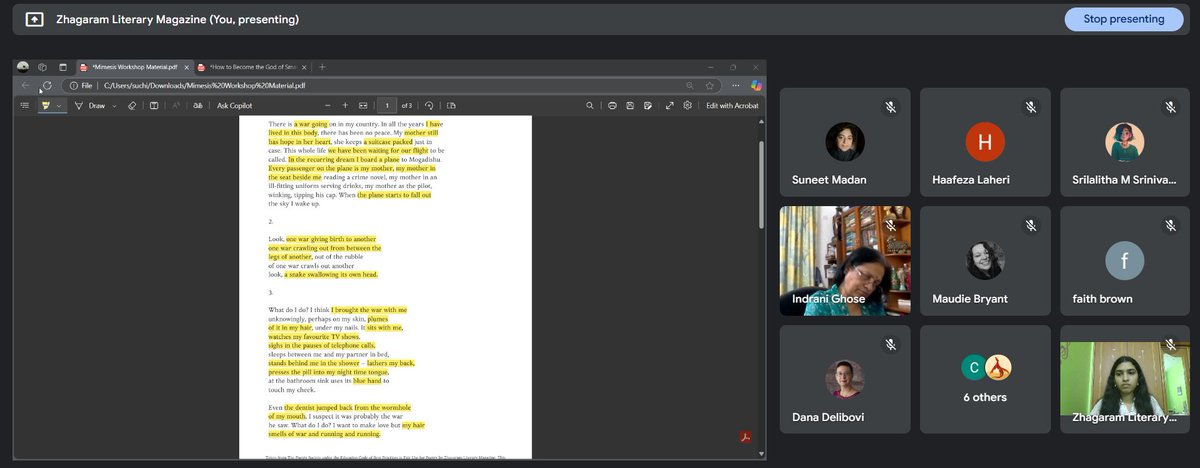
Task: Enter PDF full screen mode
Action: pos(669,105)
